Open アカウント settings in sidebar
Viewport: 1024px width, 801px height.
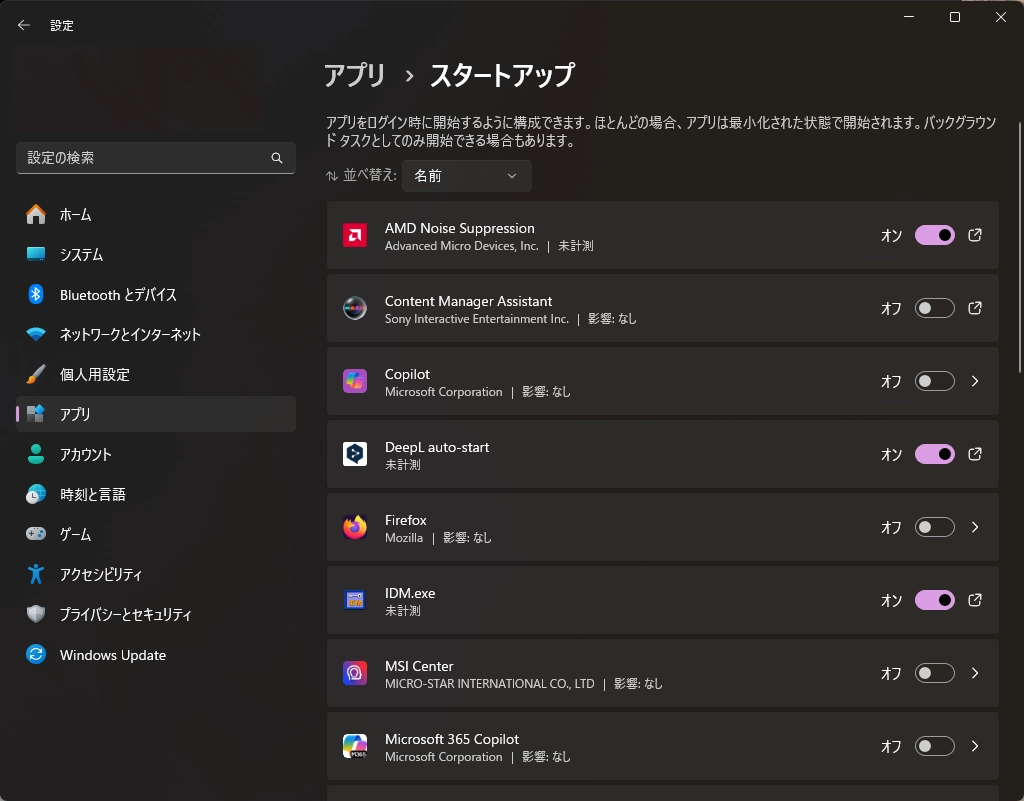(156, 454)
